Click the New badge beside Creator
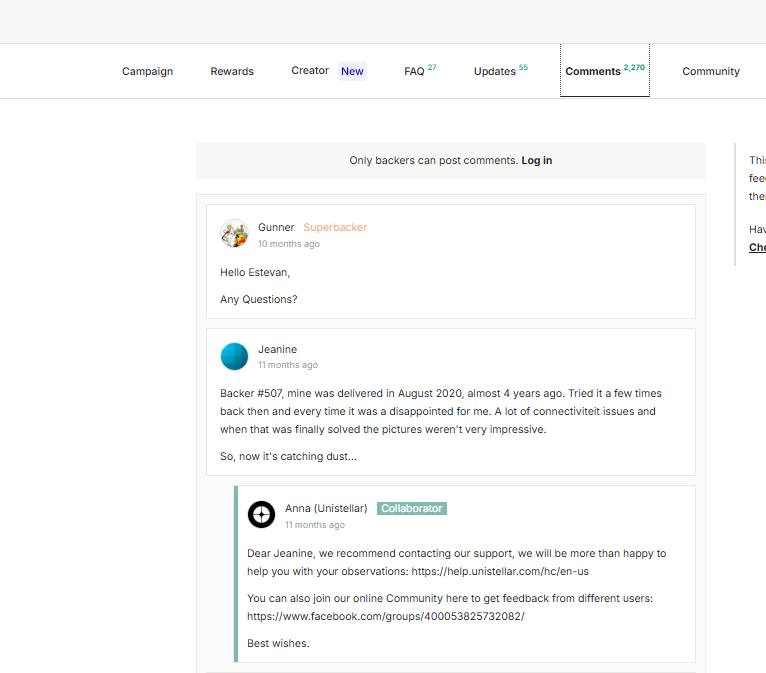The width and height of the screenshot is (766, 673). 352,71
